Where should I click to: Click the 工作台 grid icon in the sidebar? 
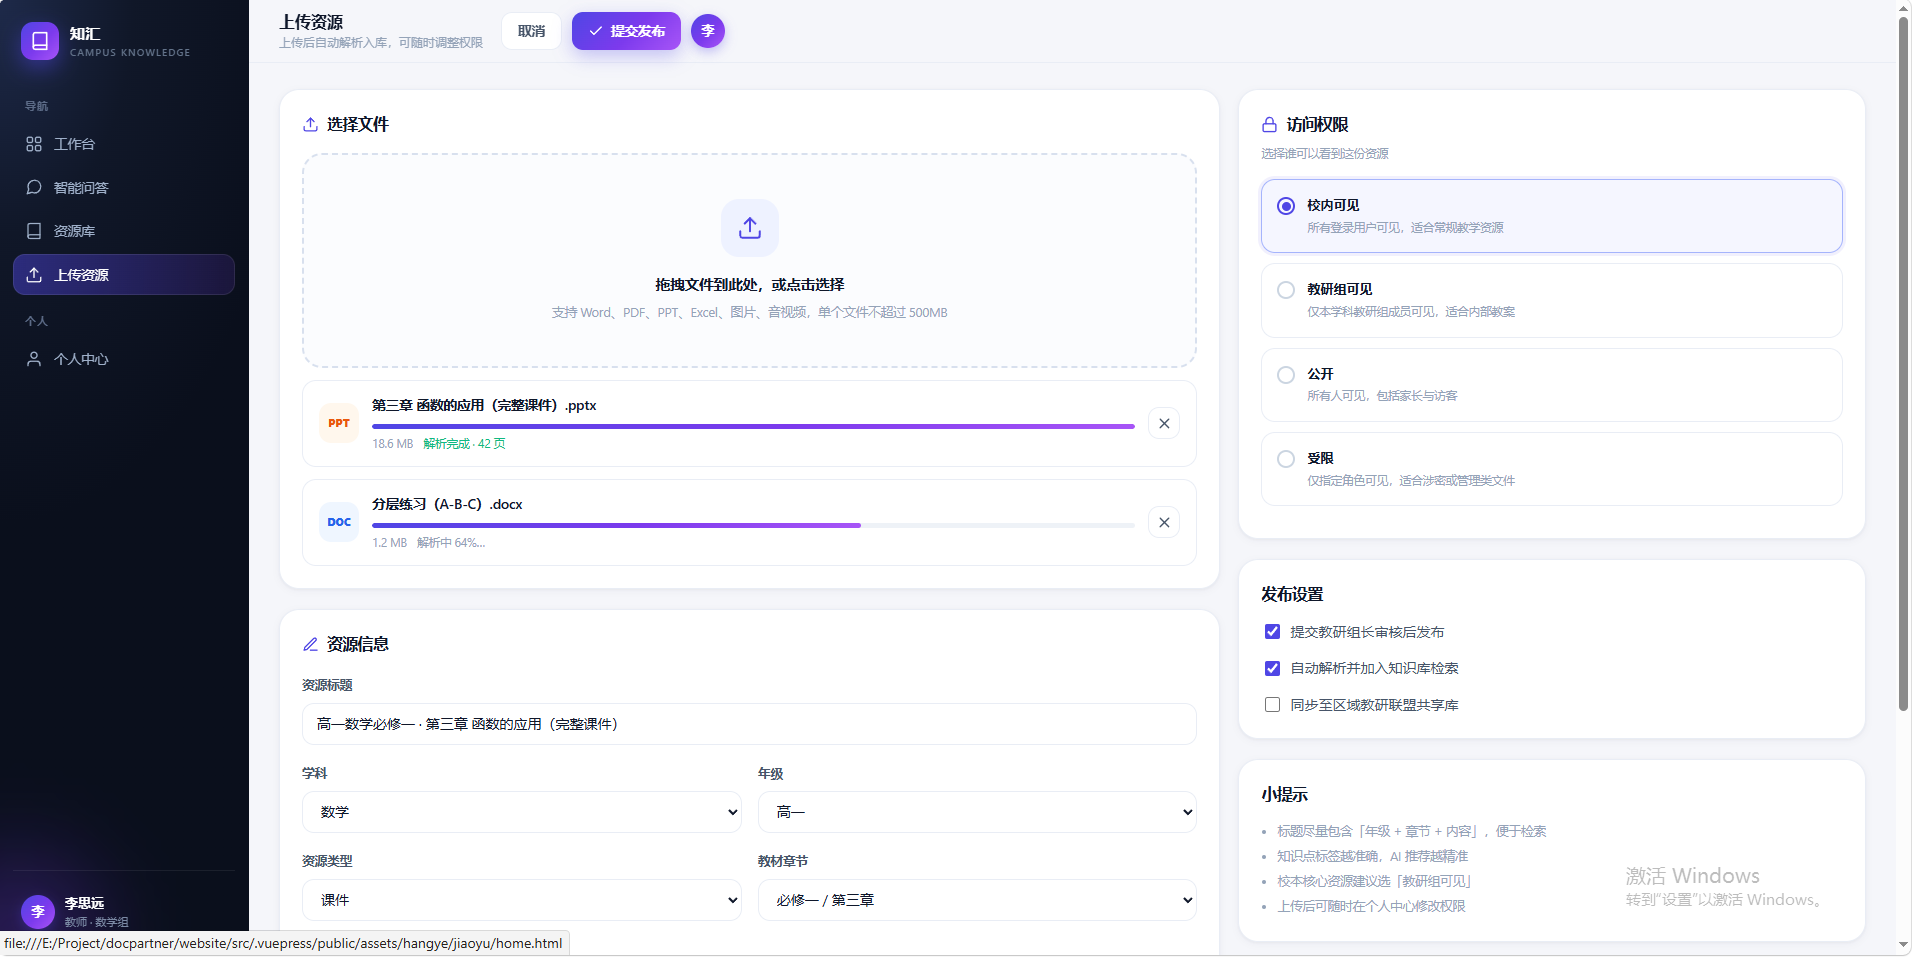click(x=34, y=144)
